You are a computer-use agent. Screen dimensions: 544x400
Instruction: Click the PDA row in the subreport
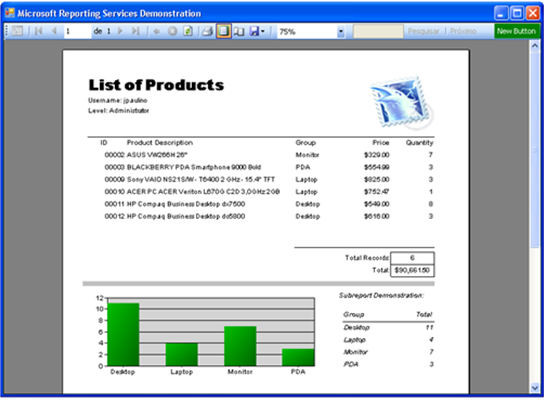click(388, 364)
